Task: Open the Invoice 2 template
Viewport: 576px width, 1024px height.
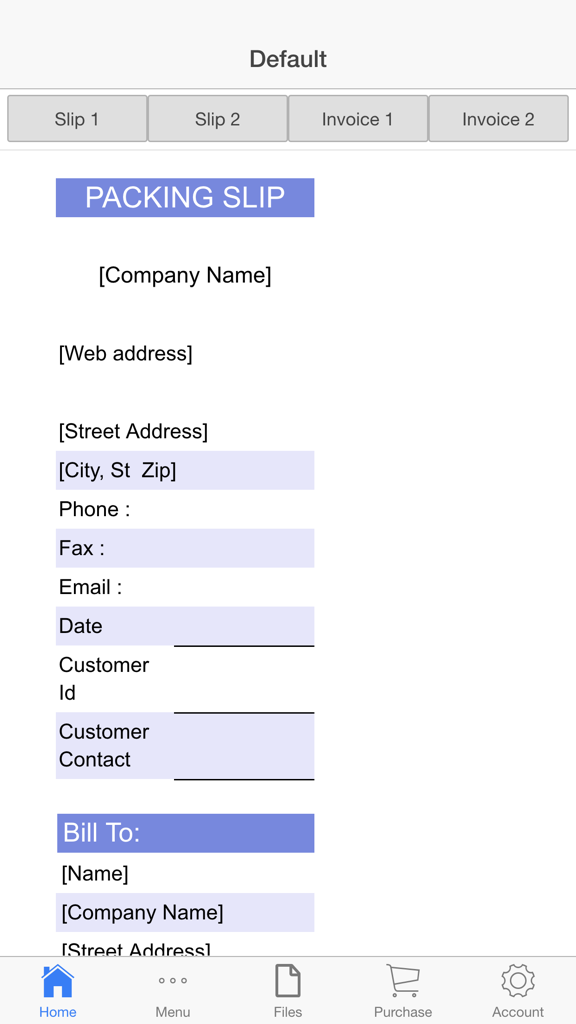Action: click(x=498, y=118)
